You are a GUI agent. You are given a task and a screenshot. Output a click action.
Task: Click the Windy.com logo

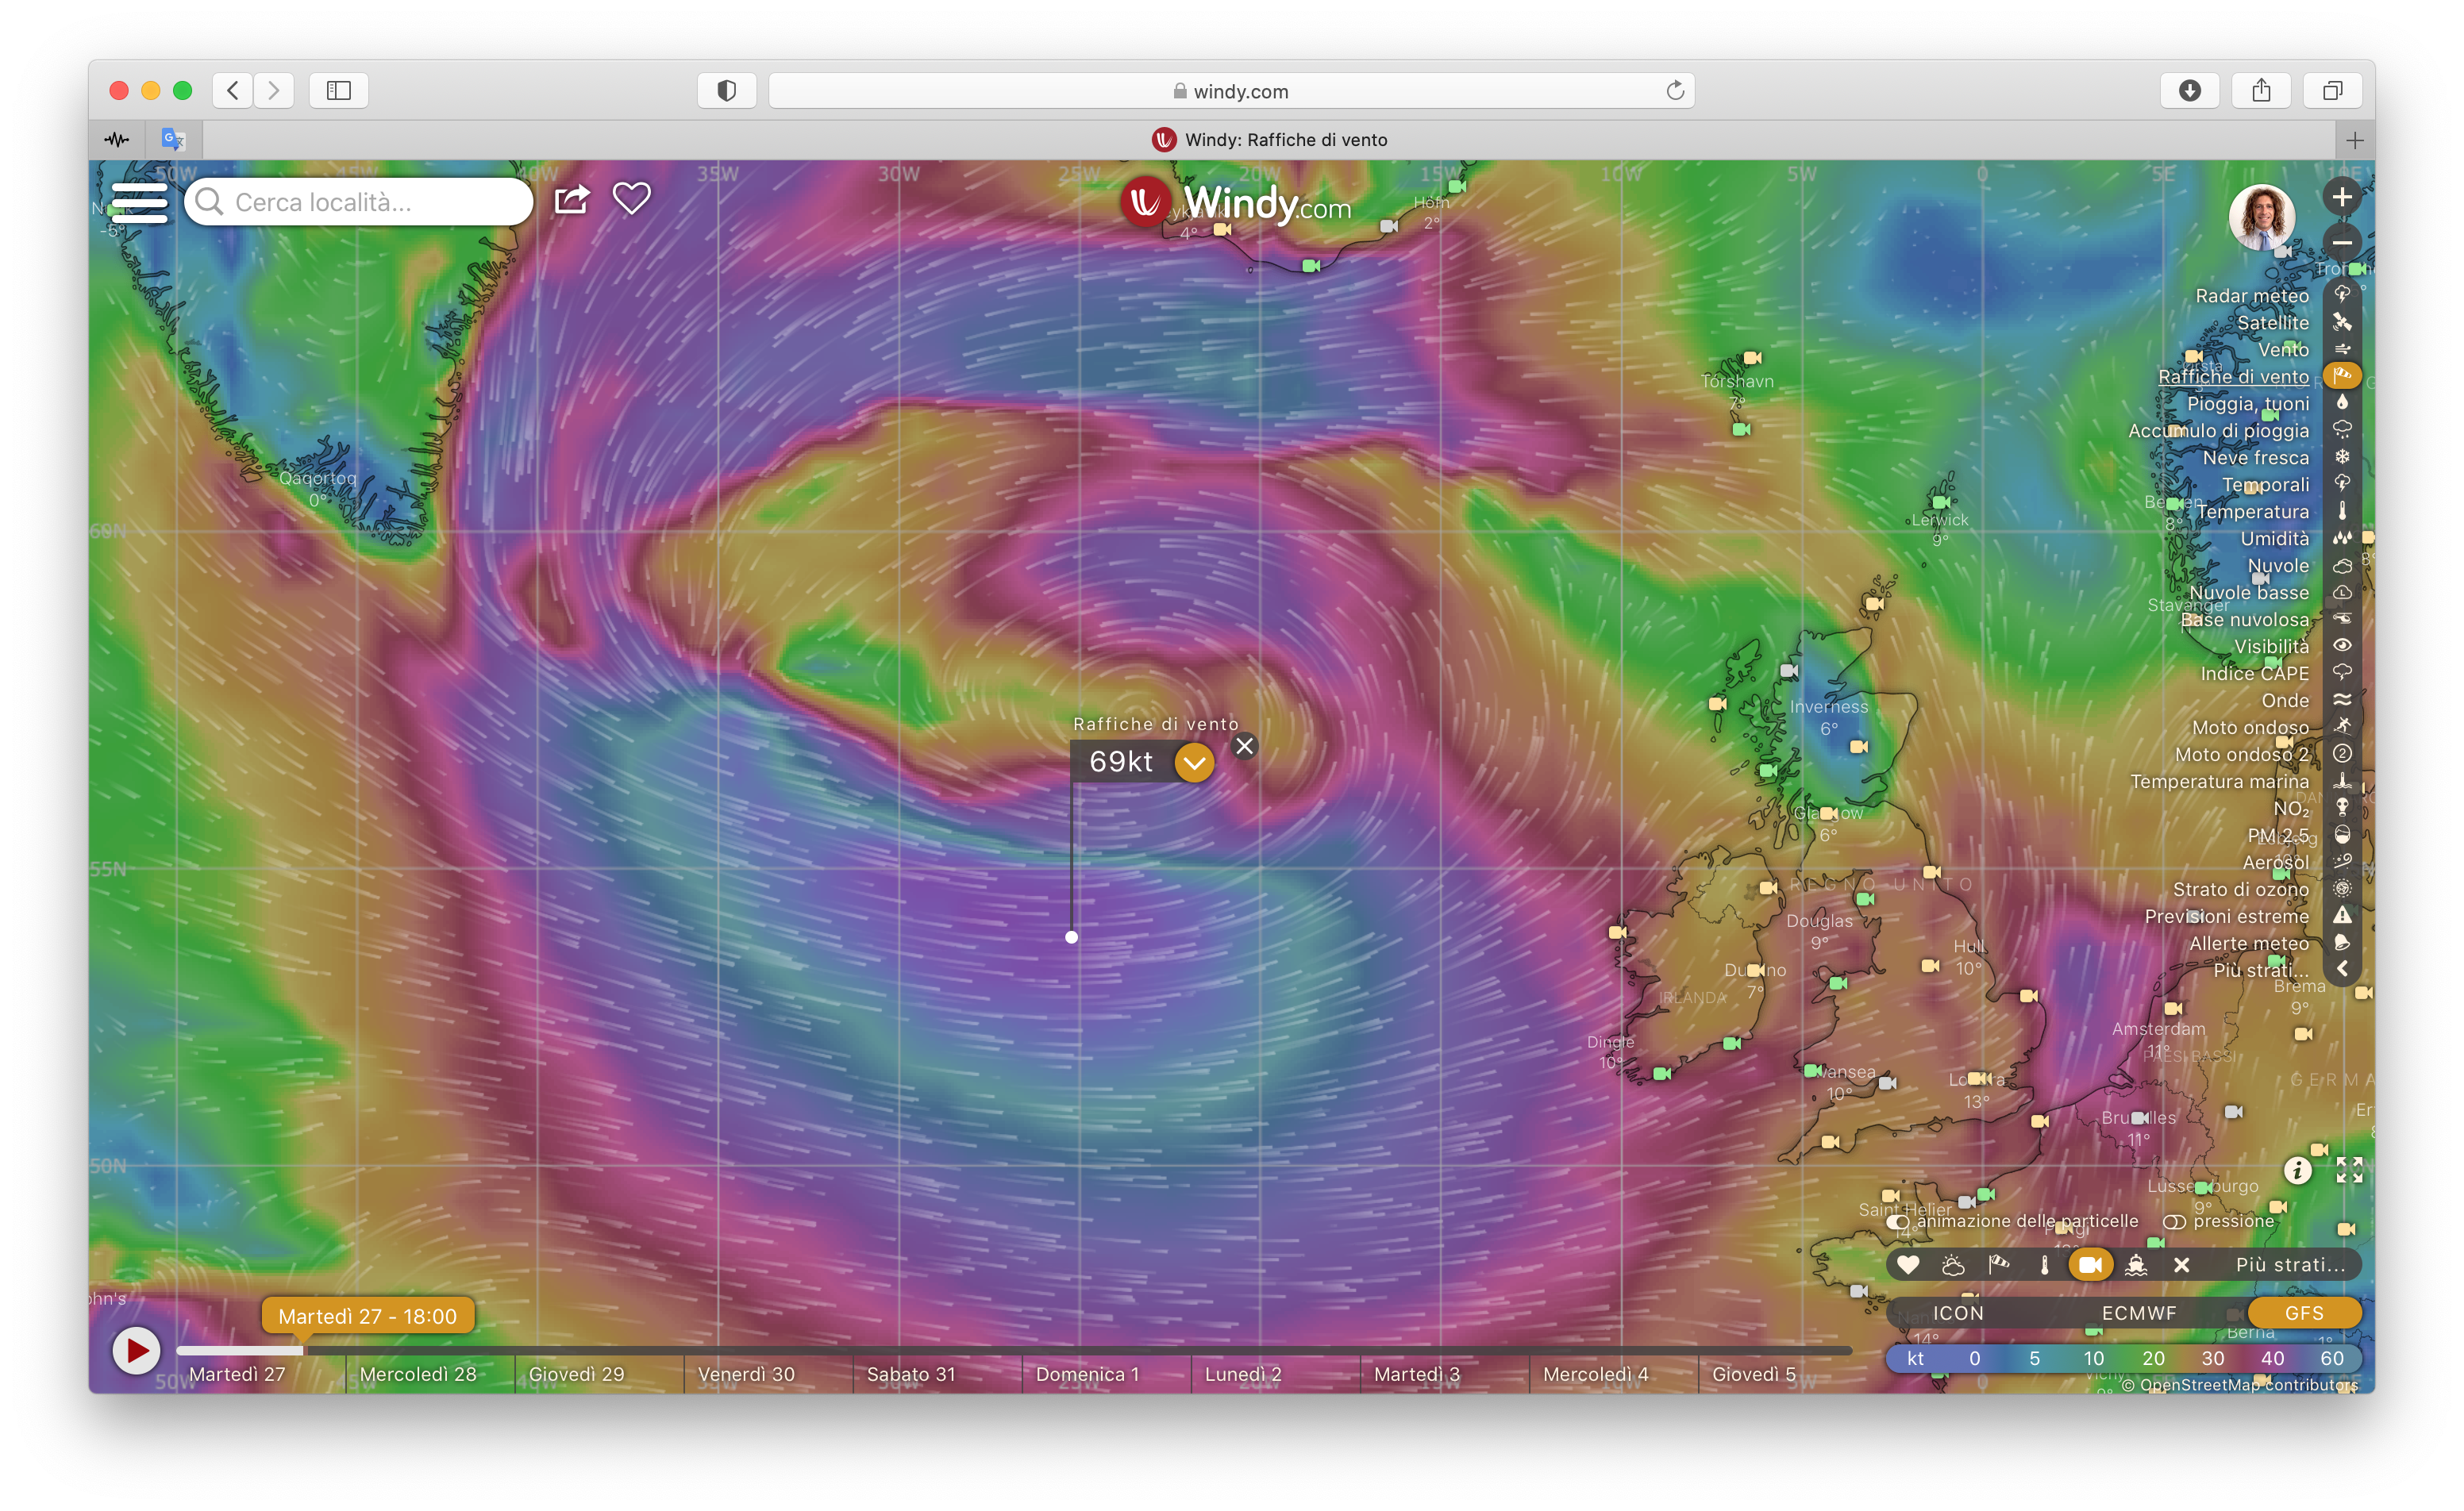[x=1236, y=203]
